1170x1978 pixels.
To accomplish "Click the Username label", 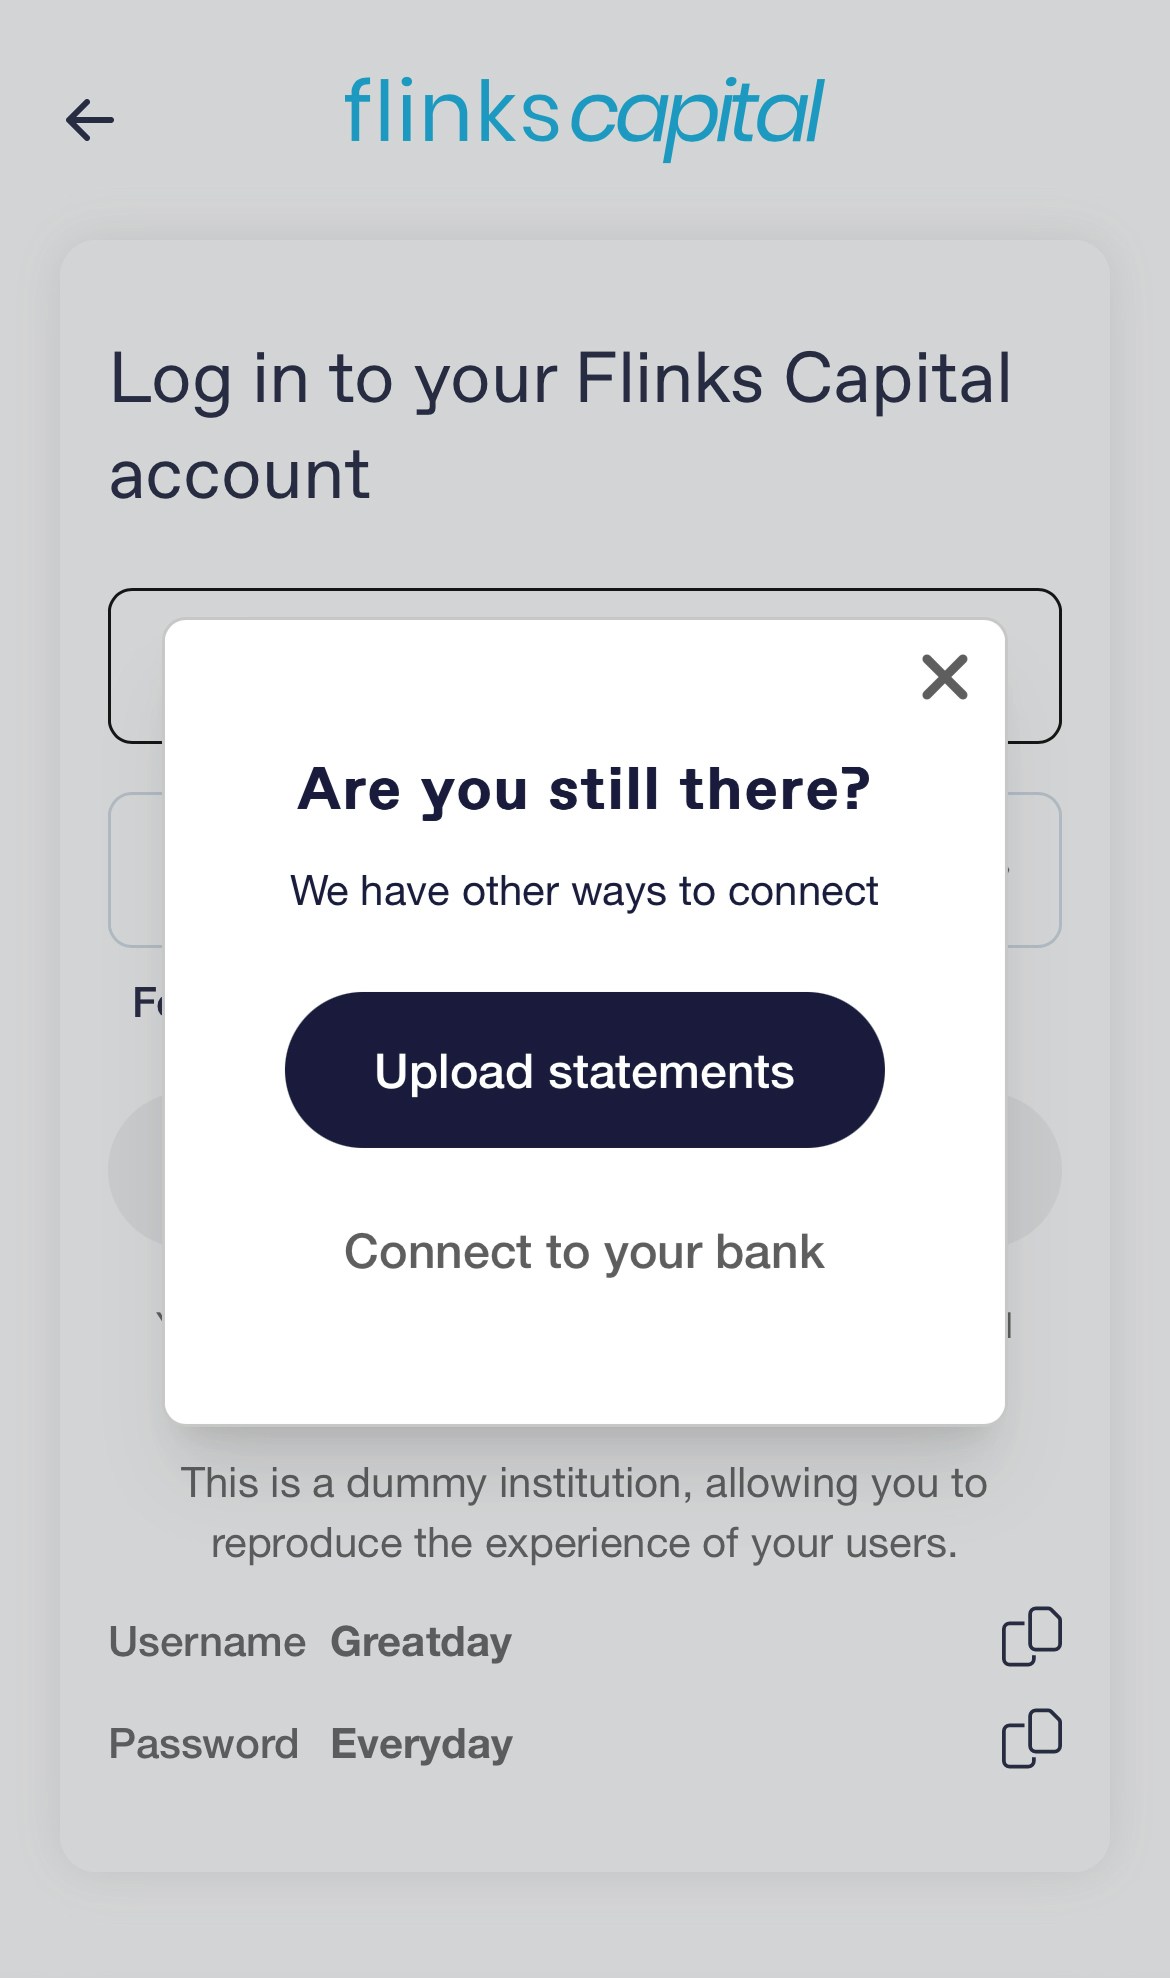I will coord(204,1640).
